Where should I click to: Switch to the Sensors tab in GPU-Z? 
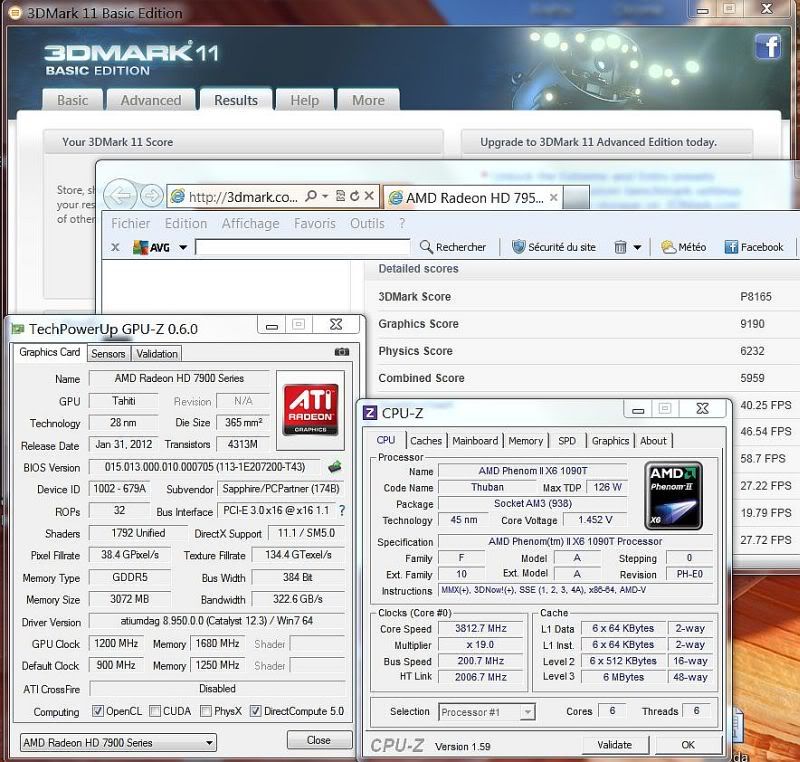tap(108, 353)
